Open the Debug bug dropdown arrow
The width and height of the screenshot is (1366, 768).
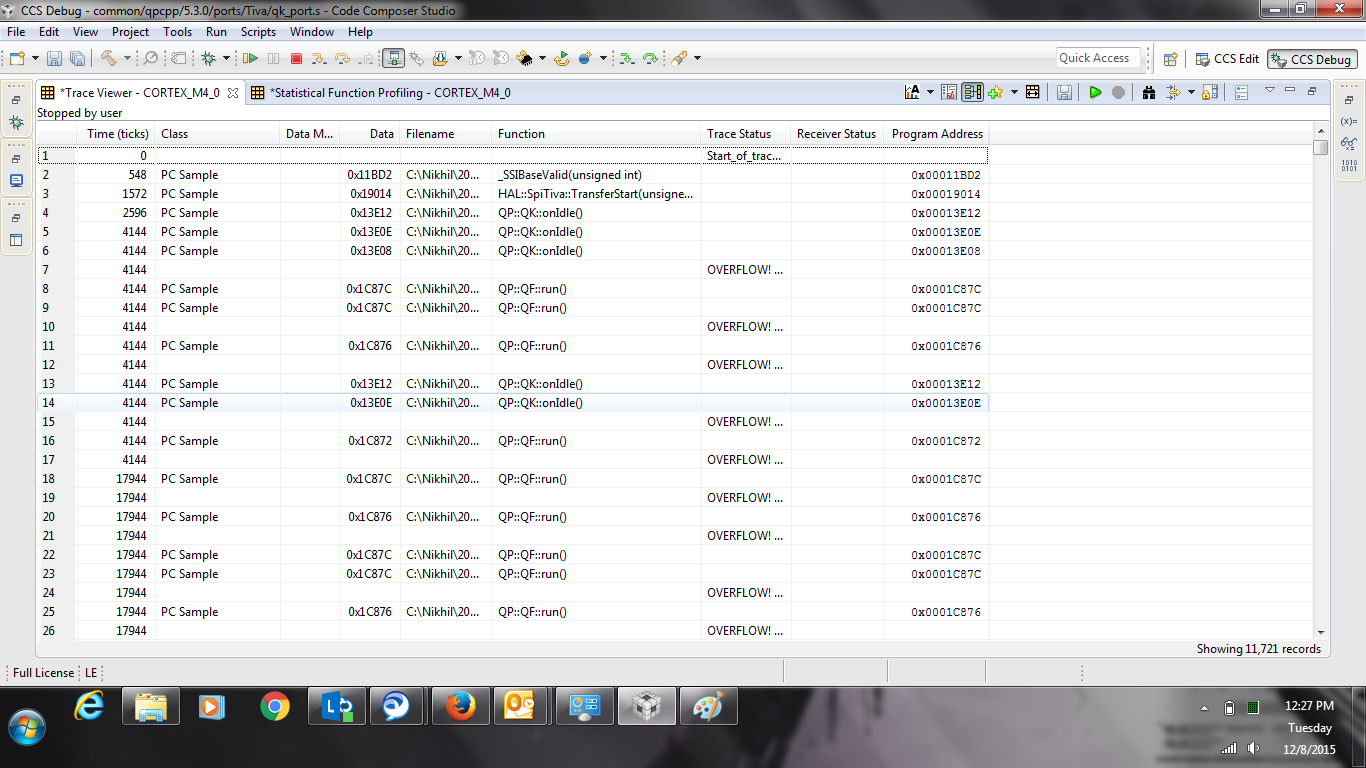226,59
